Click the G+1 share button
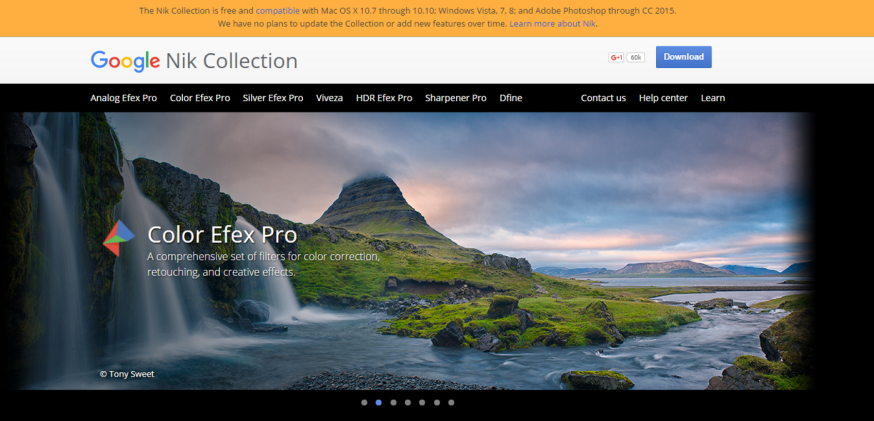Image resolution: width=874 pixels, height=421 pixels. click(x=616, y=57)
